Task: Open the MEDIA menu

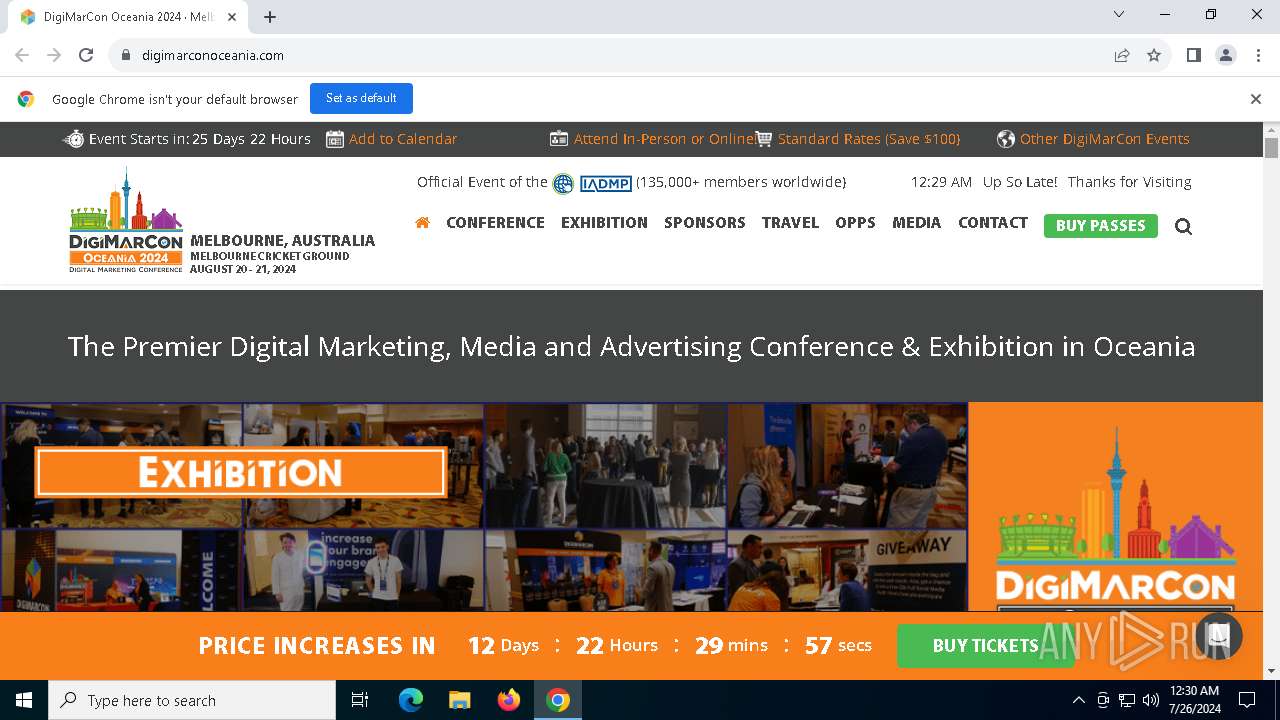Action: click(916, 223)
